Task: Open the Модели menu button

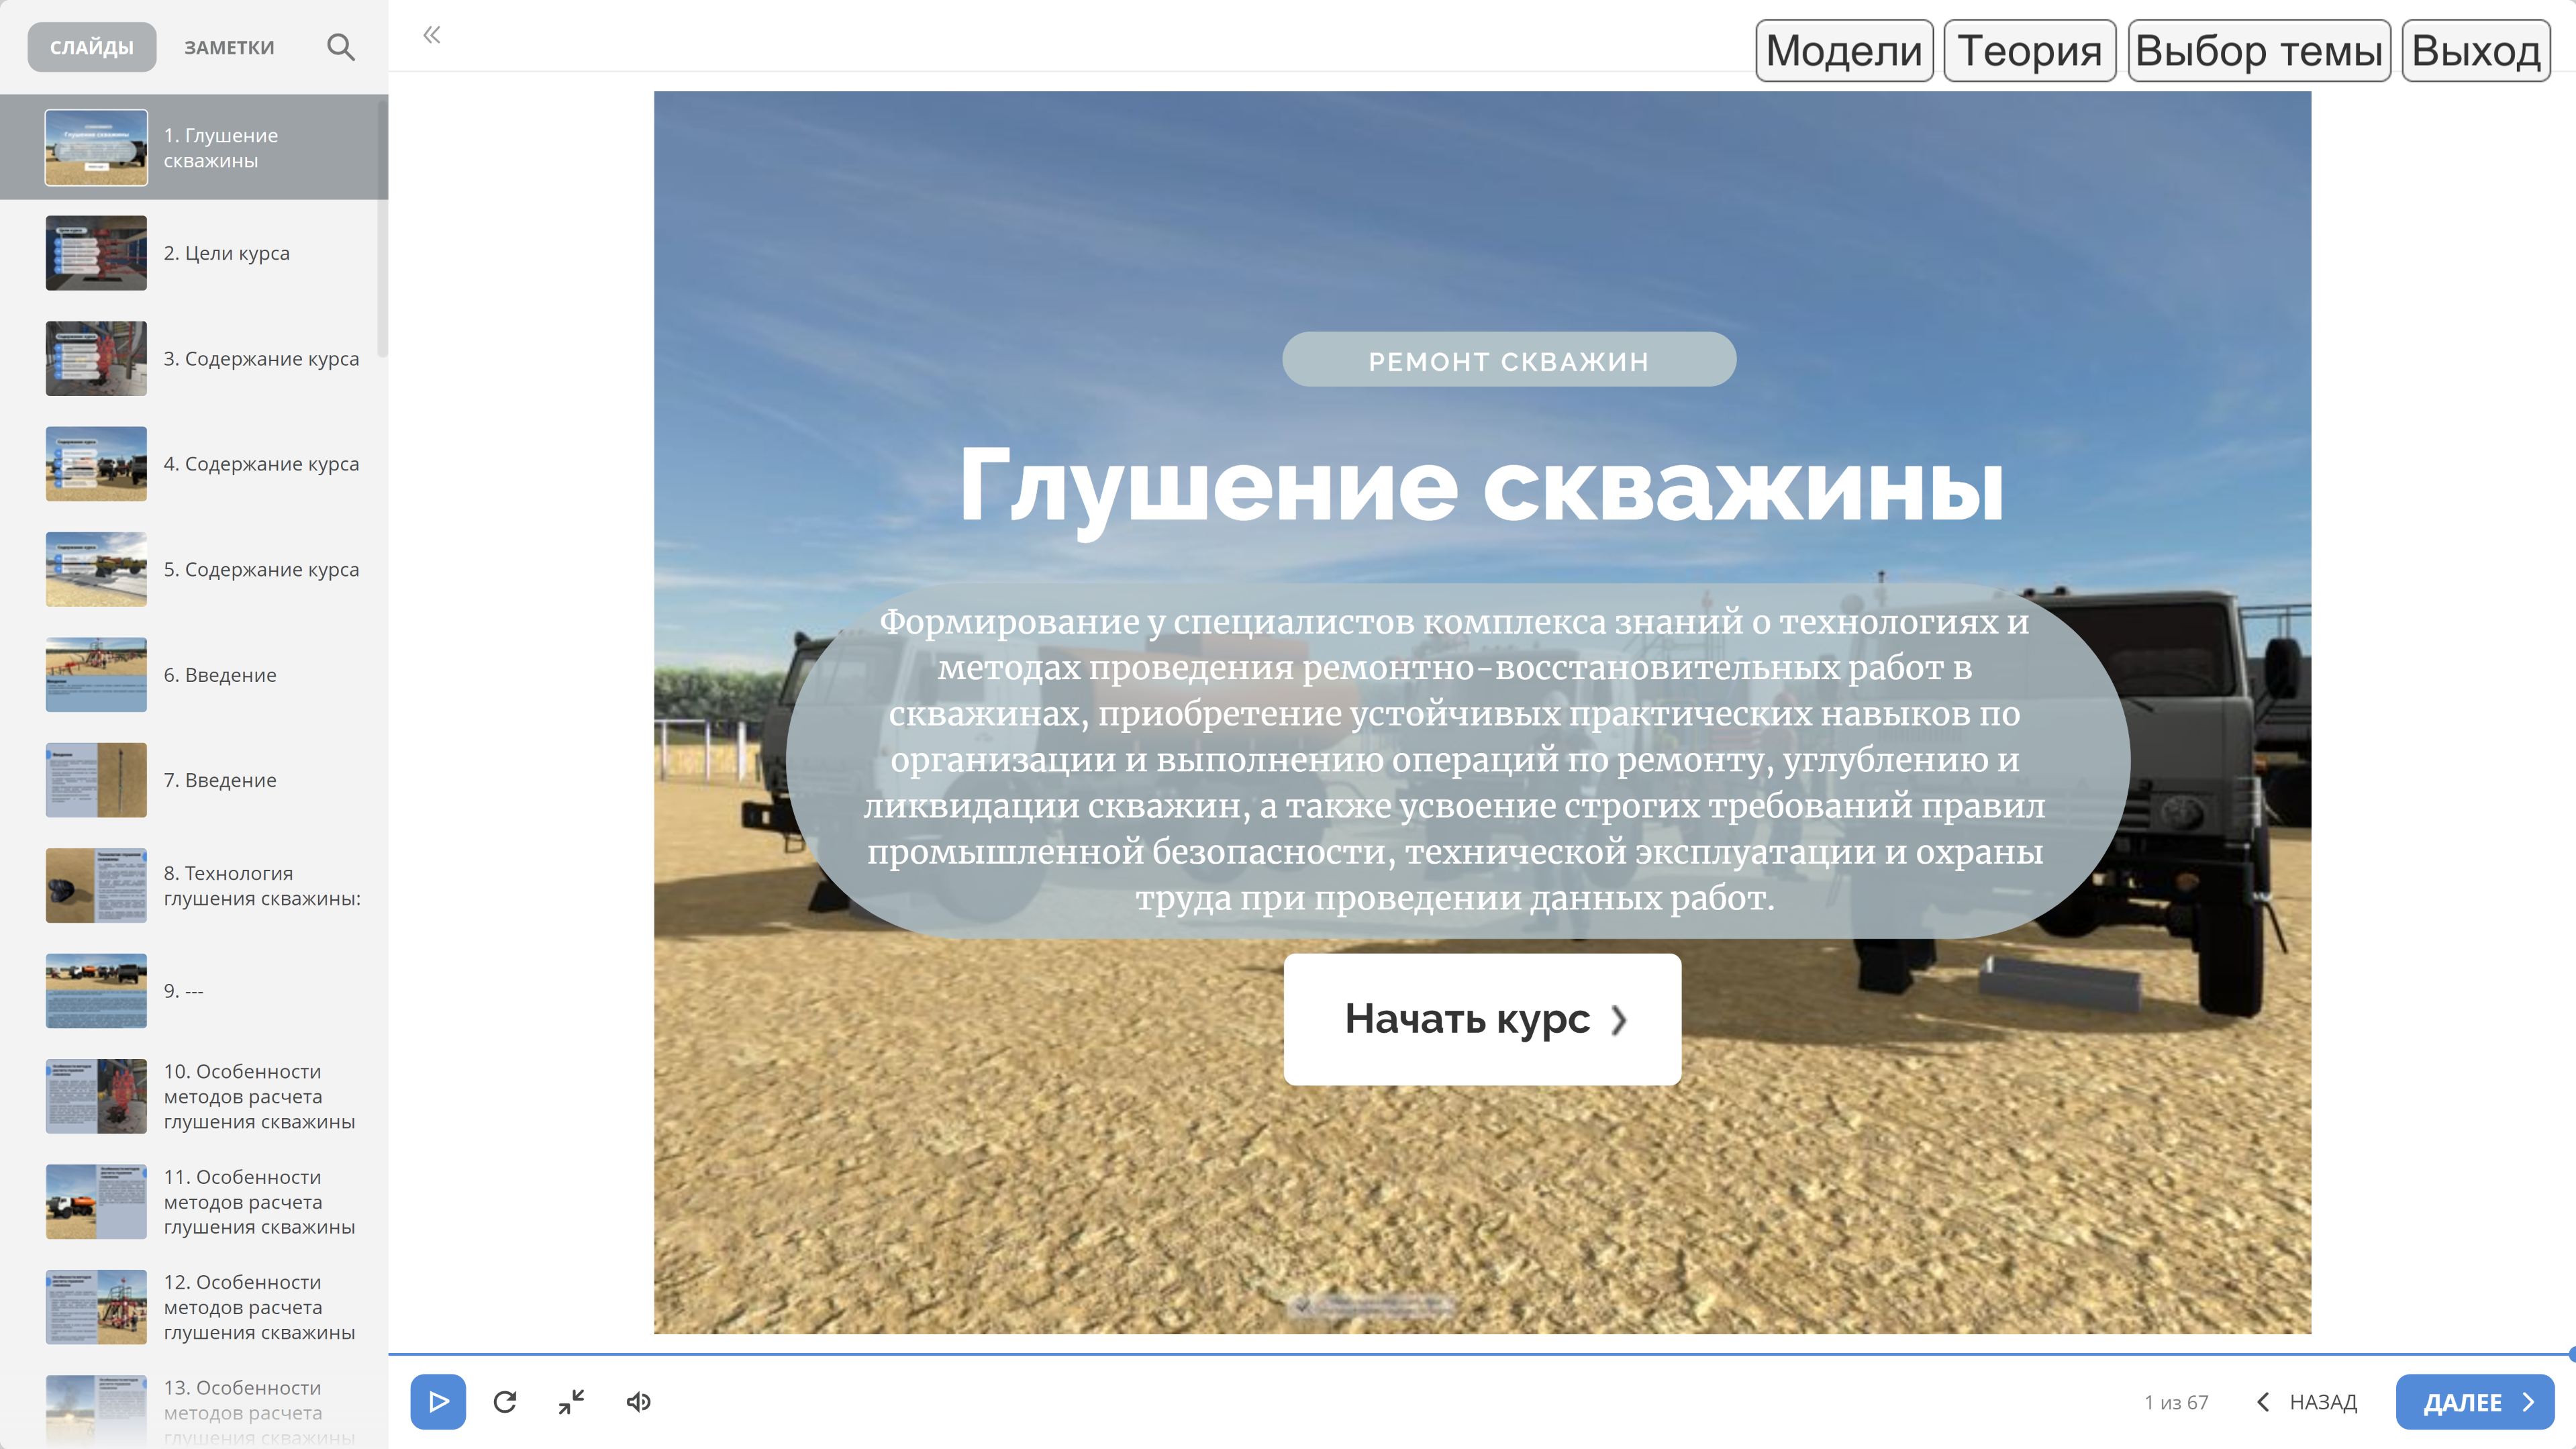Action: [x=1844, y=50]
